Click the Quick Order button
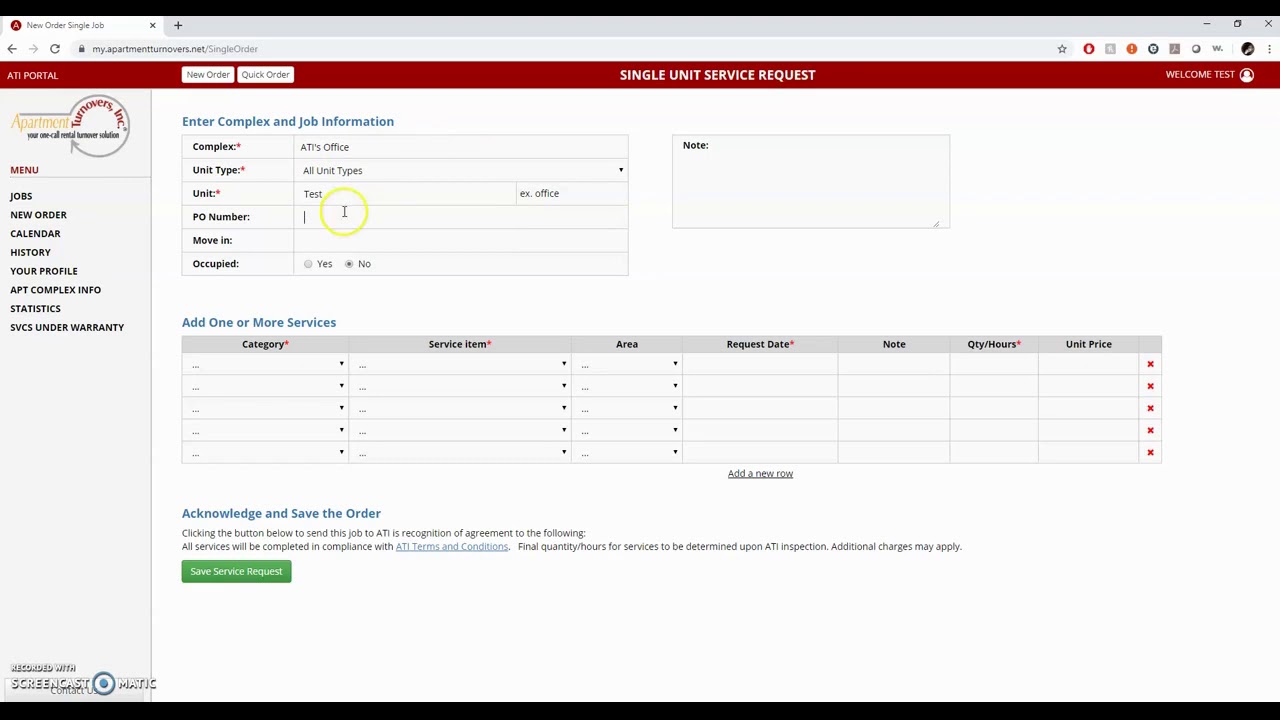1280x720 pixels. (265, 75)
